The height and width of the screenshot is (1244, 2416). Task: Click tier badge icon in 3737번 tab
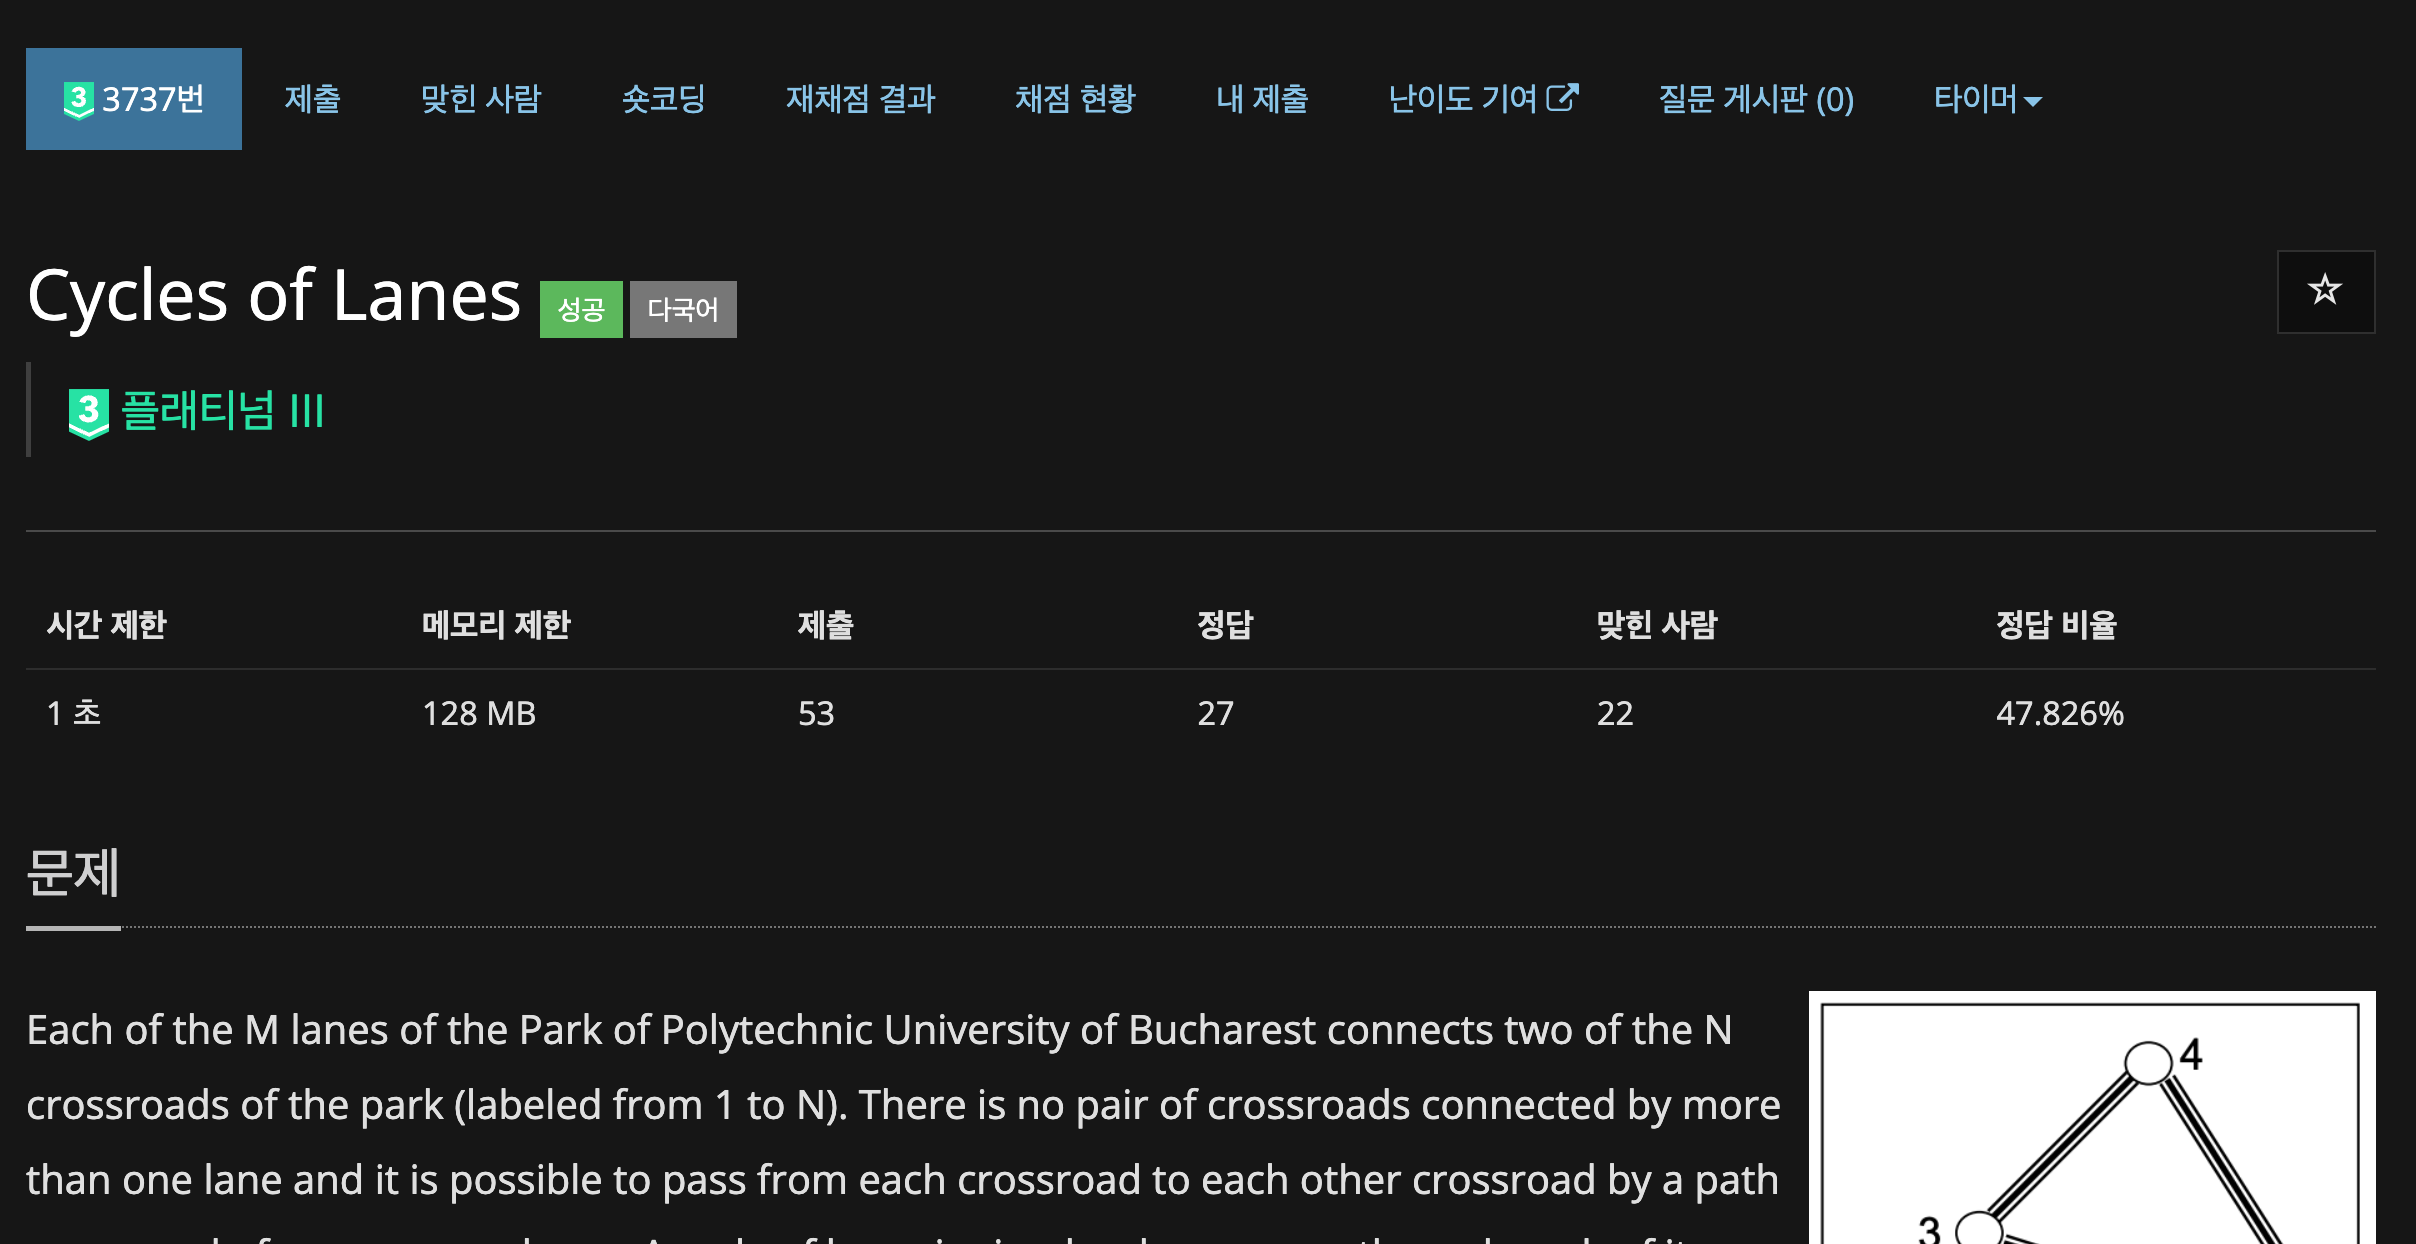78,99
